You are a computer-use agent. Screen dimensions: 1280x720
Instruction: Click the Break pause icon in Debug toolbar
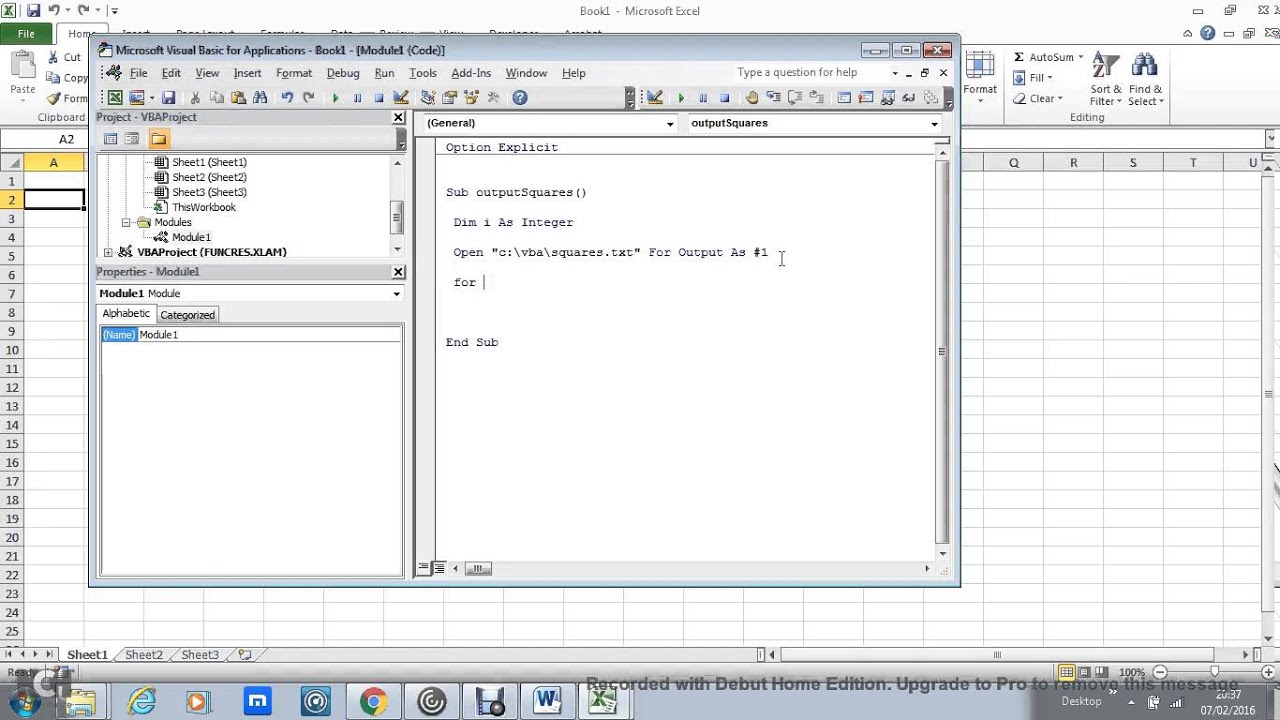click(x=703, y=98)
